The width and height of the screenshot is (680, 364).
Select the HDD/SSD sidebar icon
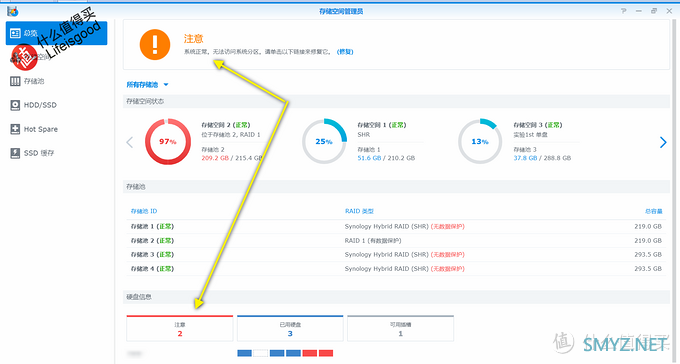[15, 105]
